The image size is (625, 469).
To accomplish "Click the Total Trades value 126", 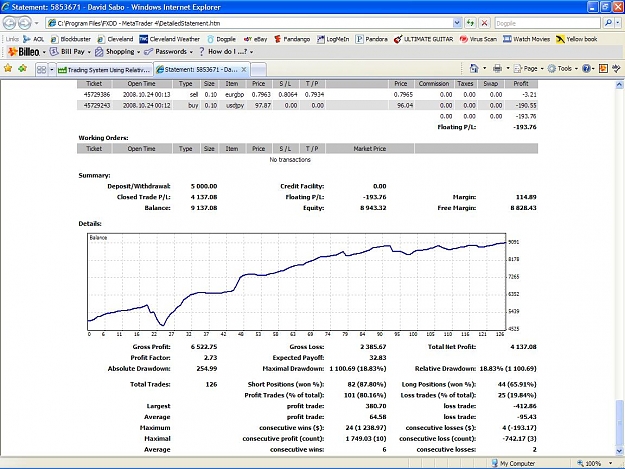I will 211,384.
